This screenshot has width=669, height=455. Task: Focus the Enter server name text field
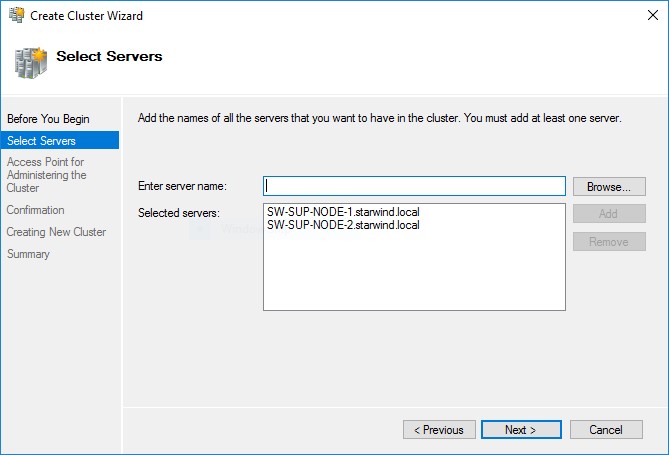click(414, 186)
